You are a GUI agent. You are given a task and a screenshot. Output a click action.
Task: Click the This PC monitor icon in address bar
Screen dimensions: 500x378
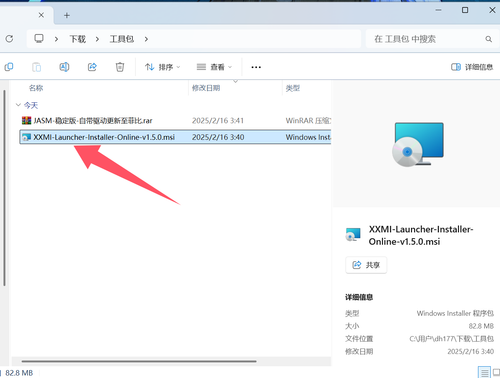click(39, 39)
